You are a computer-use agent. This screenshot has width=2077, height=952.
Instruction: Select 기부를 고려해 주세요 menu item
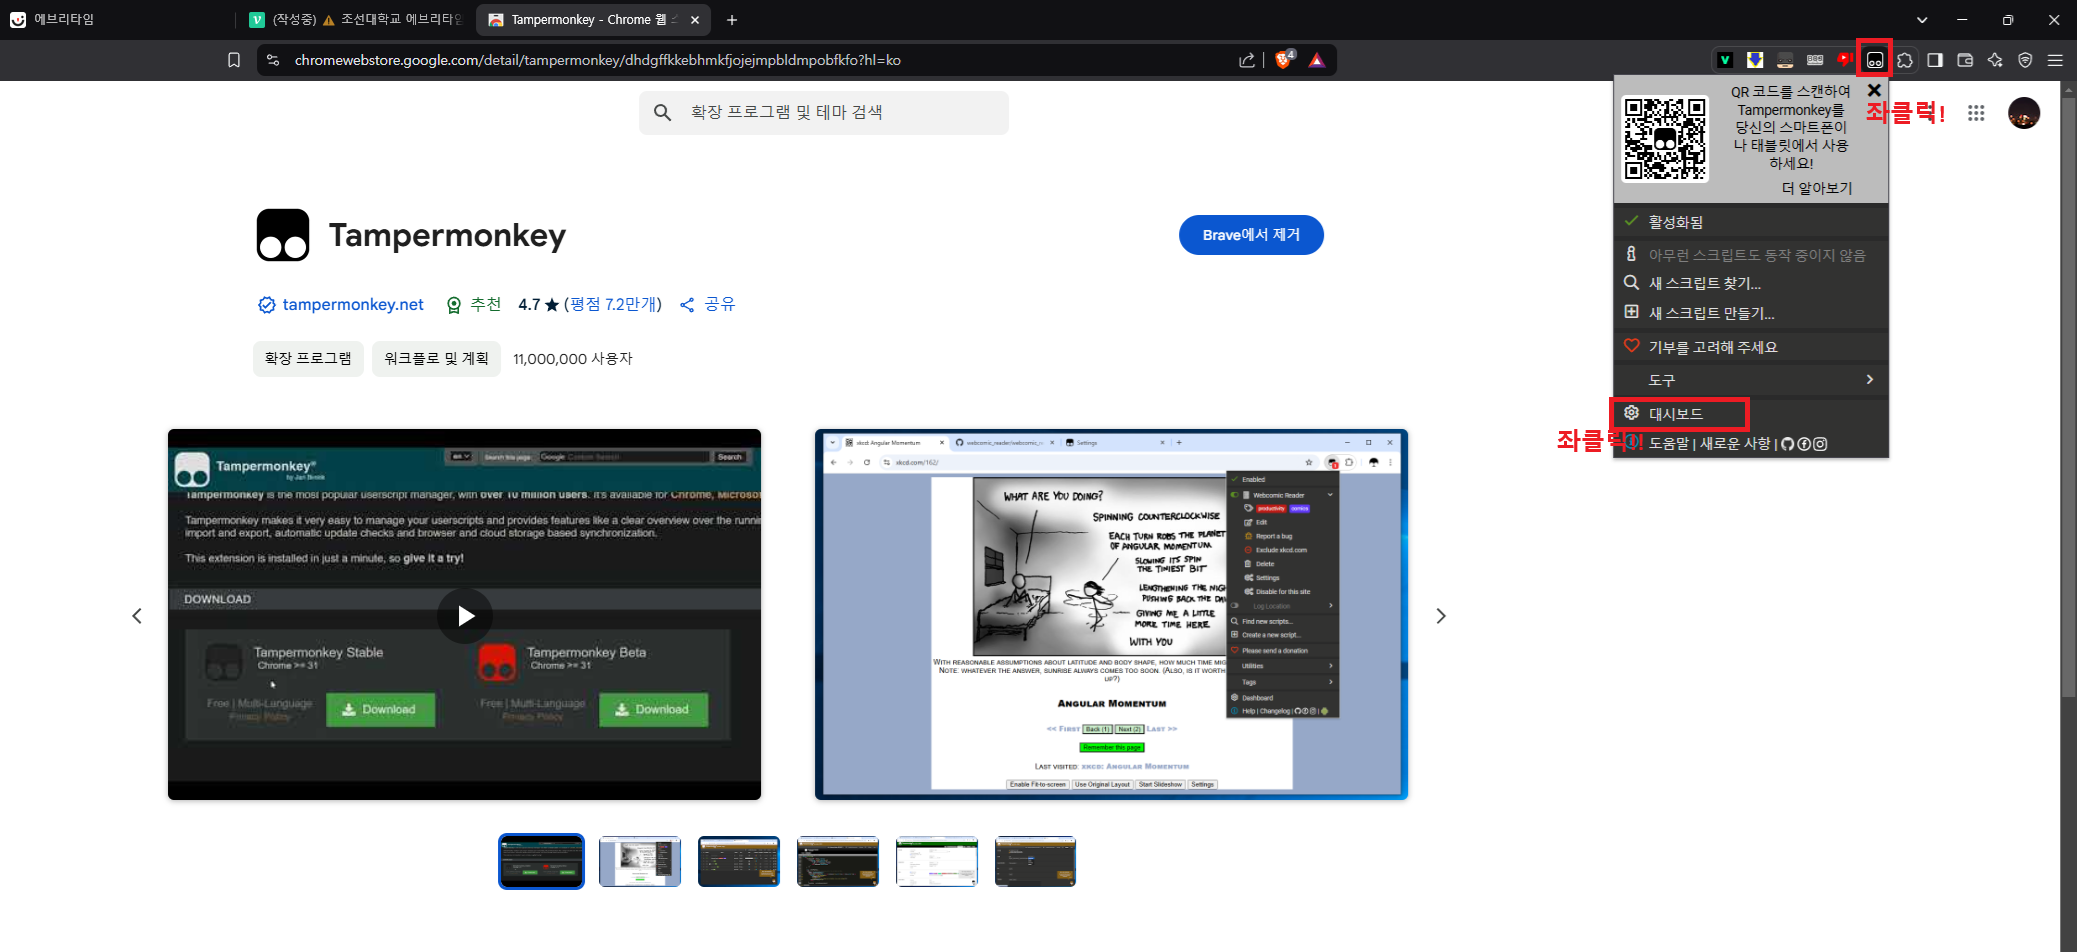pyautogui.click(x=1751, y=347)
